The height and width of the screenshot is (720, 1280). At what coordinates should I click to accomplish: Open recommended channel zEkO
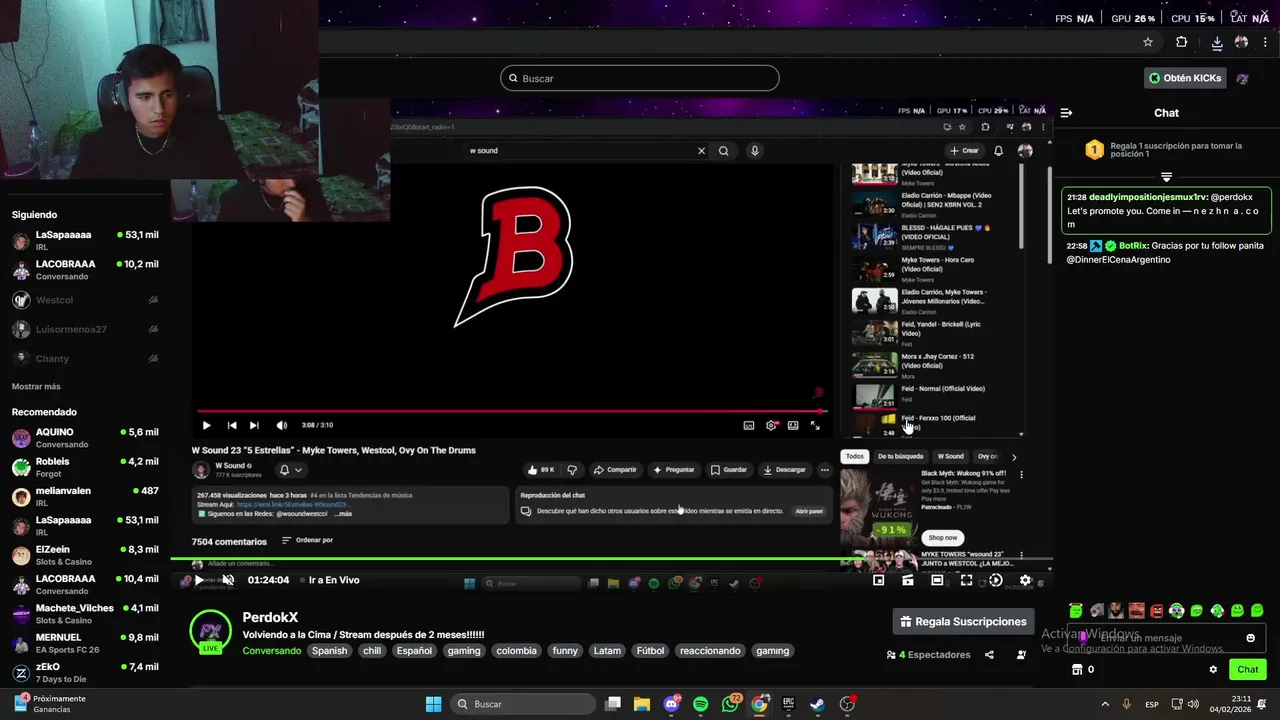[x=85, y=672]
